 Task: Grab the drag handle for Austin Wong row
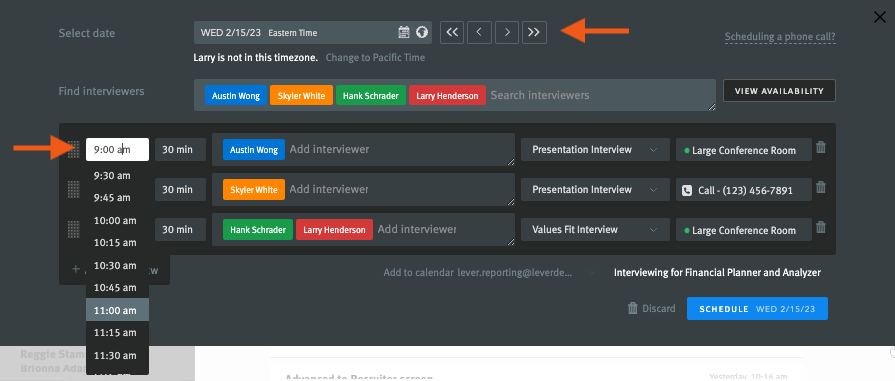pyautogui.click(x=73, y=150)
